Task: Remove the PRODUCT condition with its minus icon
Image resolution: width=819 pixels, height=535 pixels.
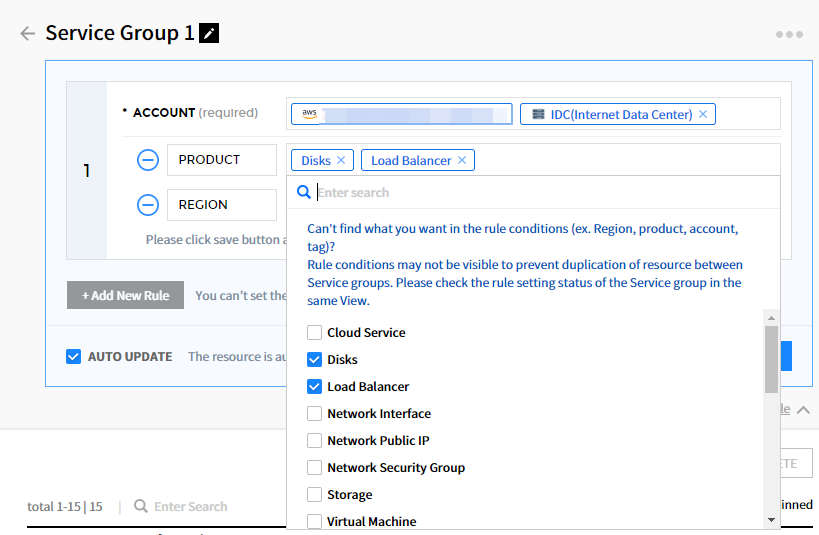Action: point(148,160)
